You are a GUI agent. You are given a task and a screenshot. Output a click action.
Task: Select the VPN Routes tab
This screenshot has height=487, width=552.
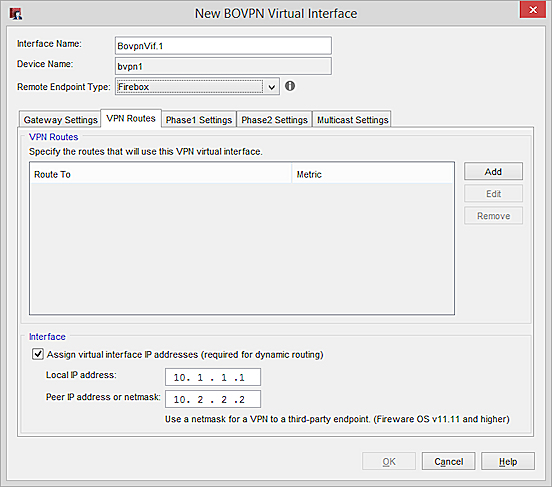pyautogui.click(x=131, y=118)
